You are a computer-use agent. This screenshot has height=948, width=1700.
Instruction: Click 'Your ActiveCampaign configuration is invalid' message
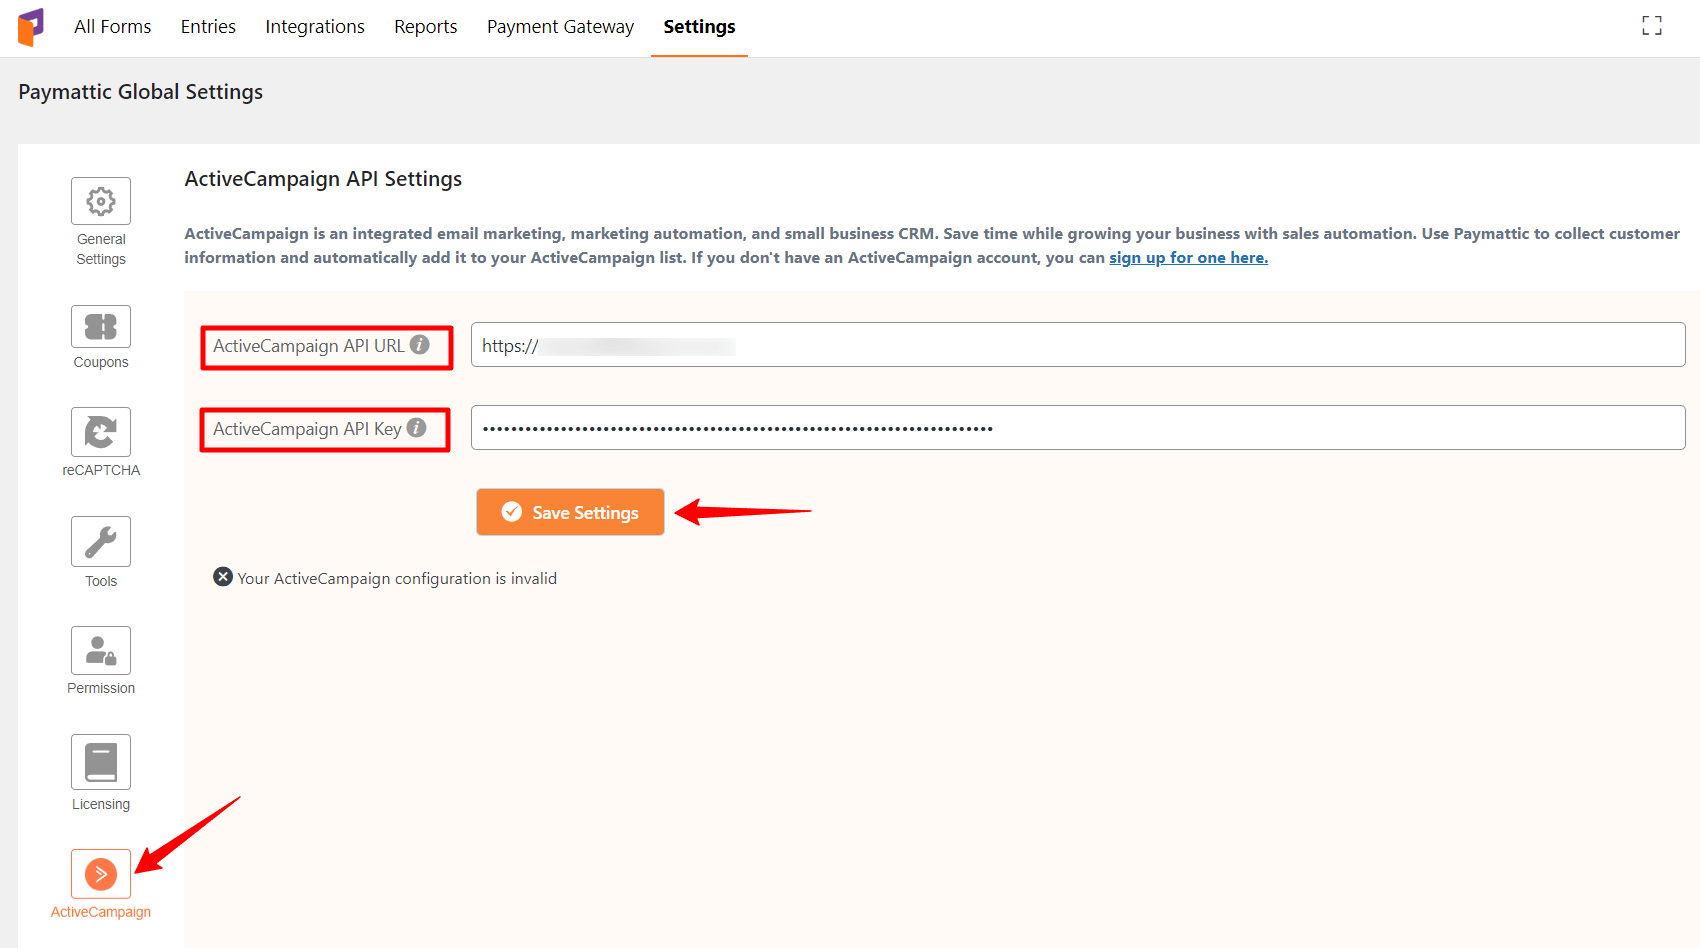pos(397,579)
